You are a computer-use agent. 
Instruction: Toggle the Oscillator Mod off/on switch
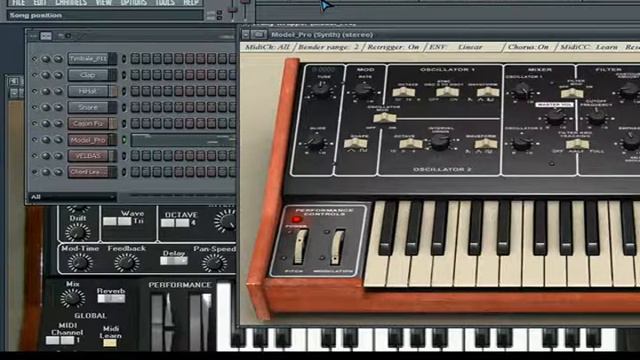(385, 118)
